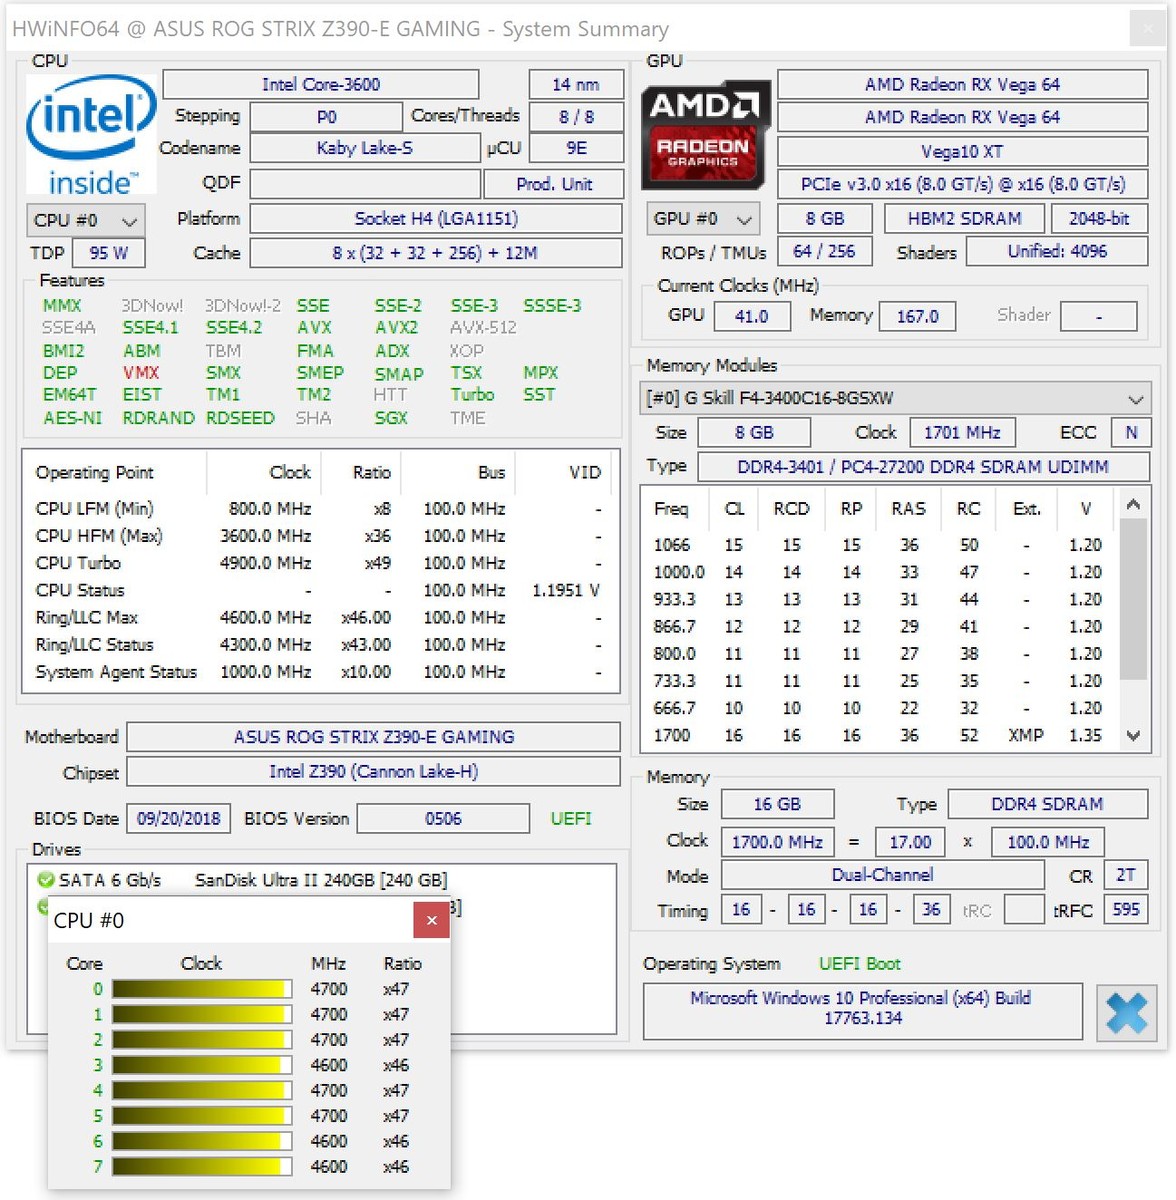This screenshot has height=1200, width=1176.
Task: Click the DDR4-3401 / PC4-27200 type field
Action: (x=923, y=467)
